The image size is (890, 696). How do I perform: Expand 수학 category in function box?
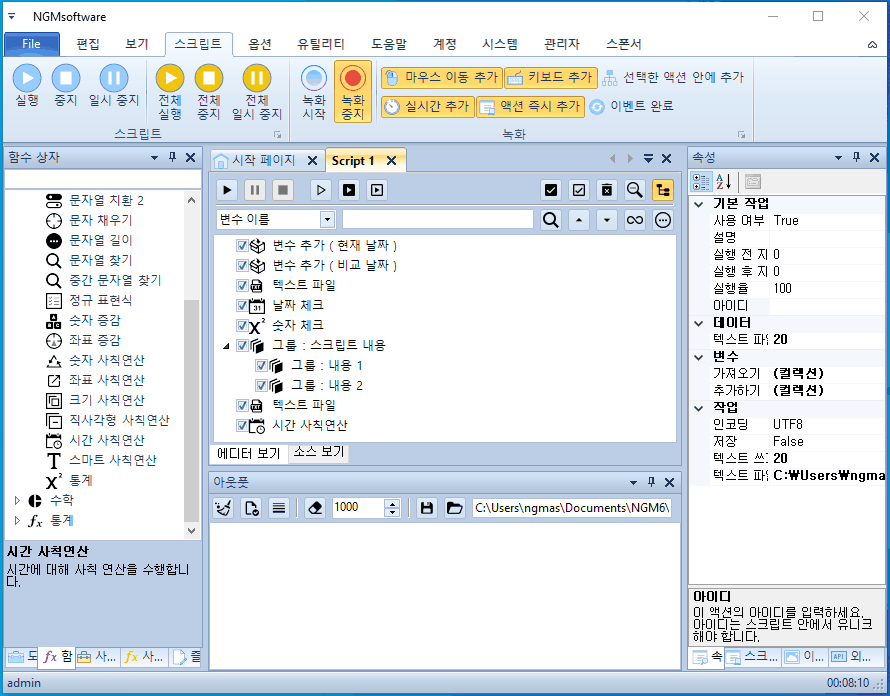click(x=17, y=500)
